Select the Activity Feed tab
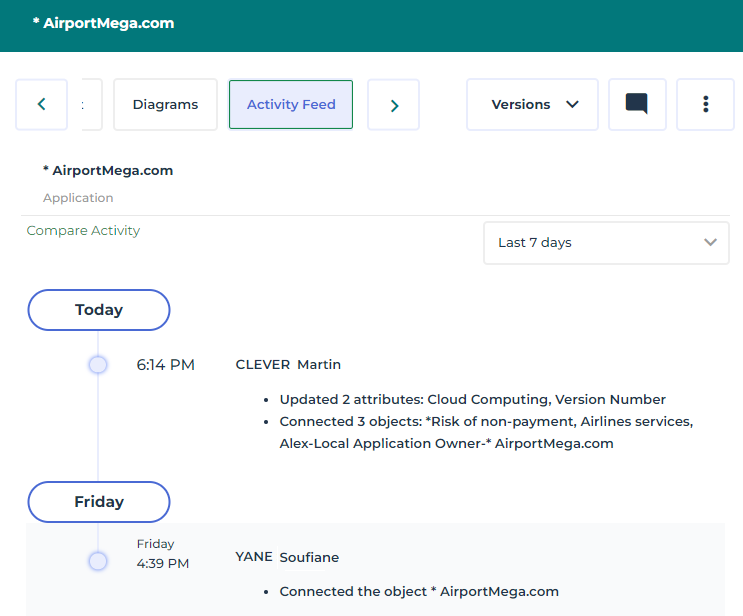743x616 pixels. 291,104
